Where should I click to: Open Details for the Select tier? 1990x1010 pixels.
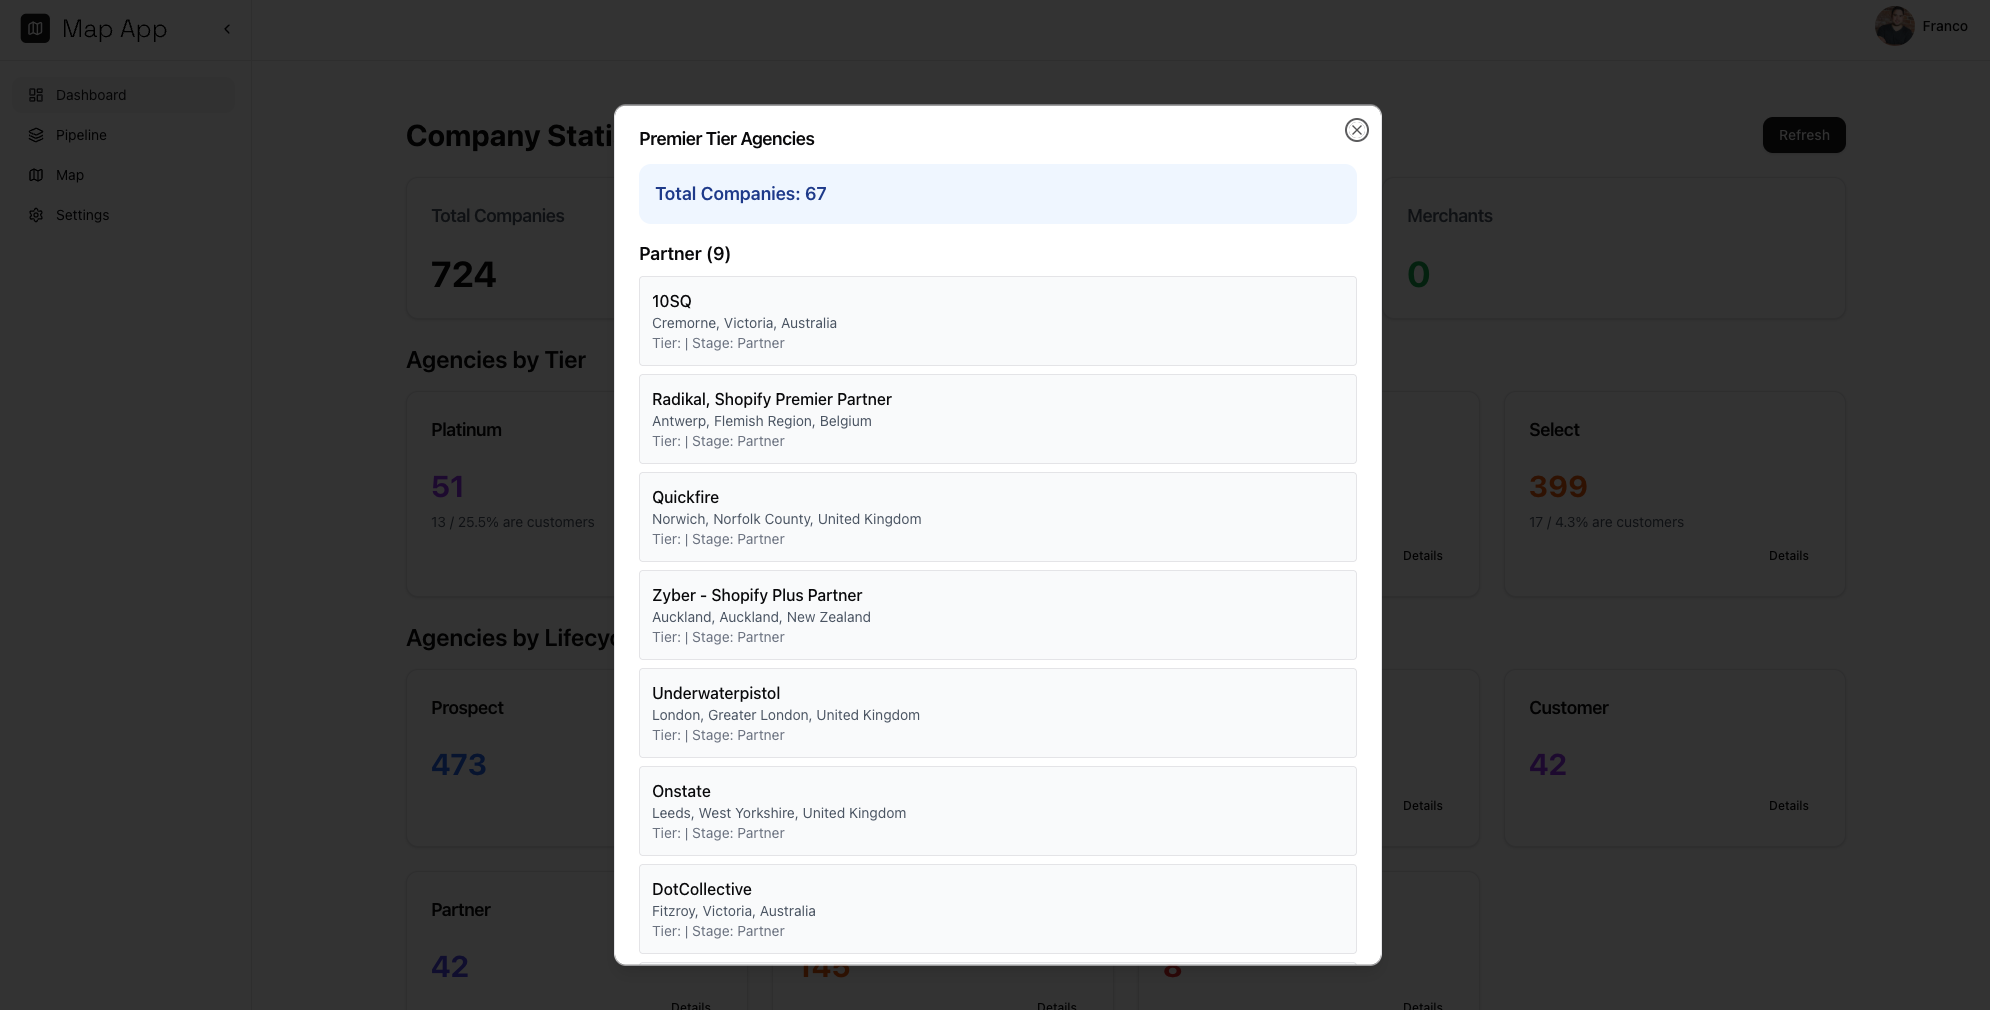click(1788, 555)
